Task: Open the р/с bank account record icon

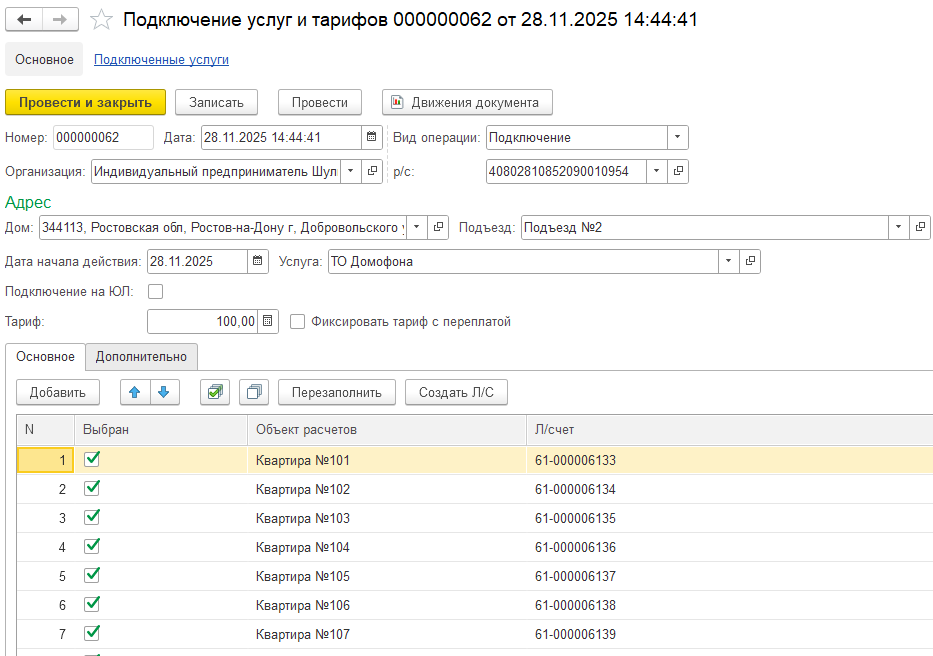Action: click(678, 171)
